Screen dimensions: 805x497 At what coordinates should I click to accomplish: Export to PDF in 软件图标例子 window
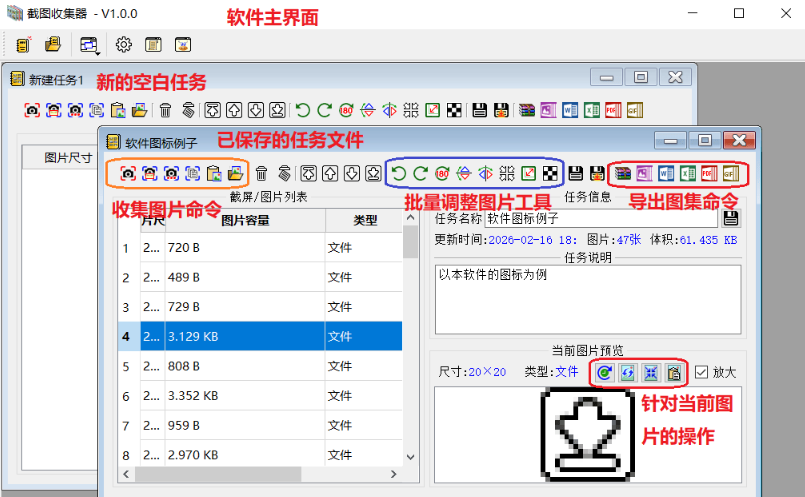709,174
